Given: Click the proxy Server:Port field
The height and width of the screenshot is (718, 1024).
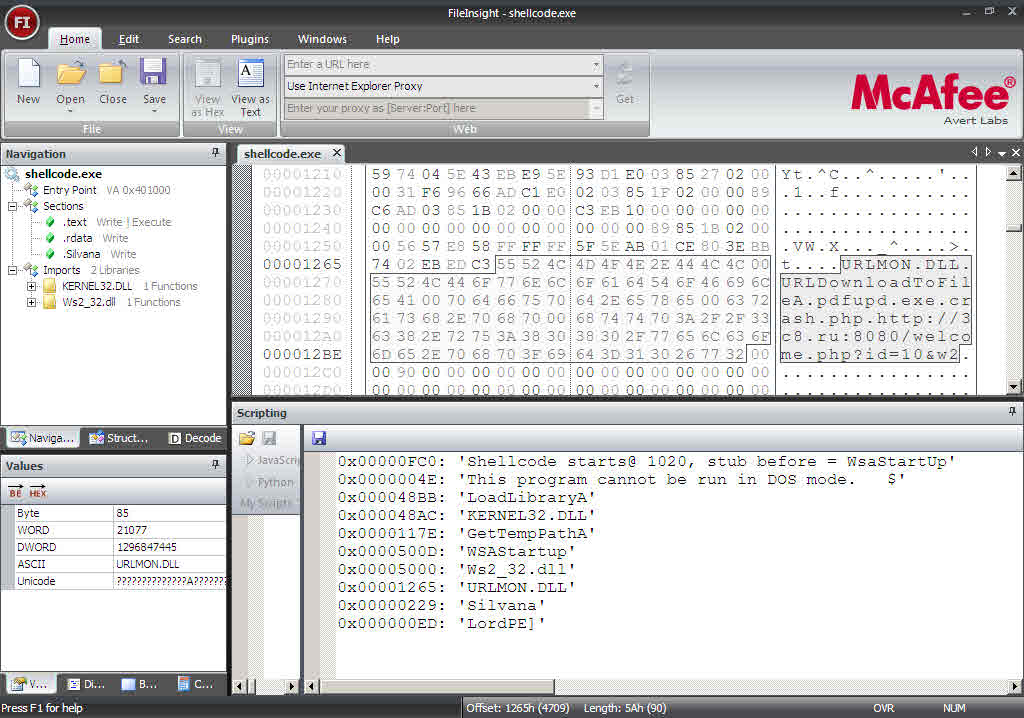Looking at the screenshot, I should pos(436,108).
